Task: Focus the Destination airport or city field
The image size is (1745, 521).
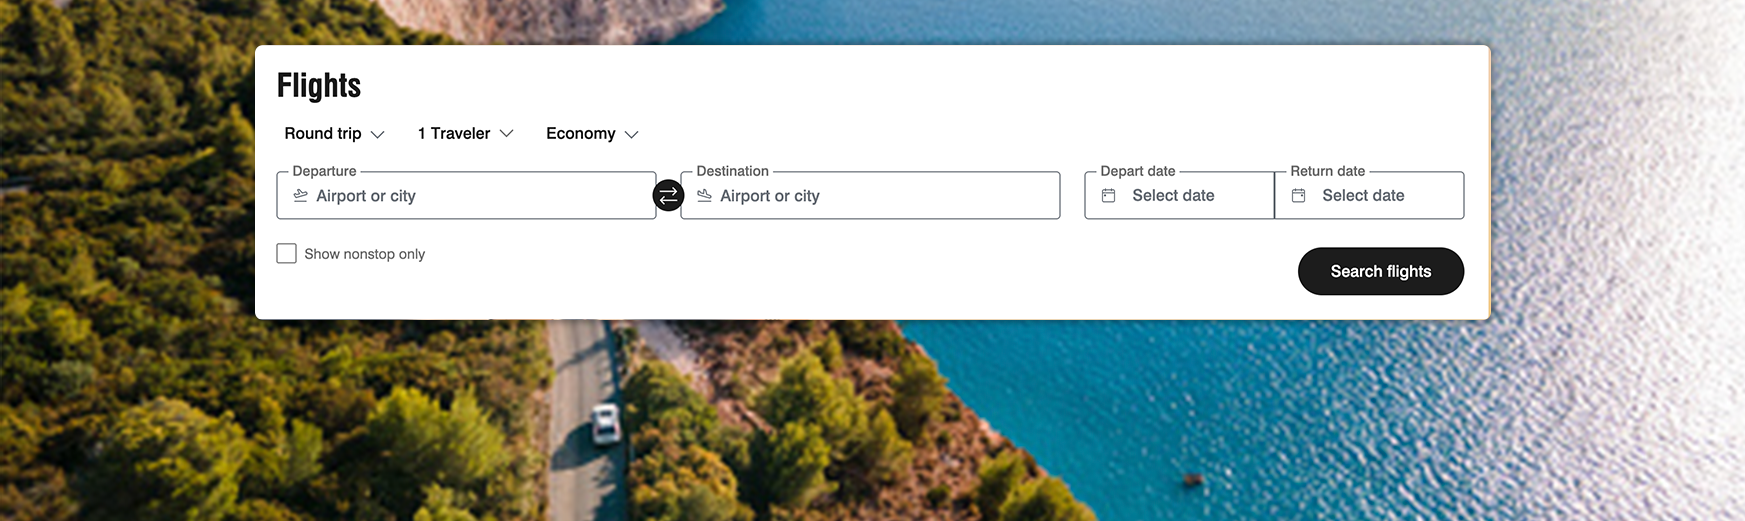Action: point(870,195)
